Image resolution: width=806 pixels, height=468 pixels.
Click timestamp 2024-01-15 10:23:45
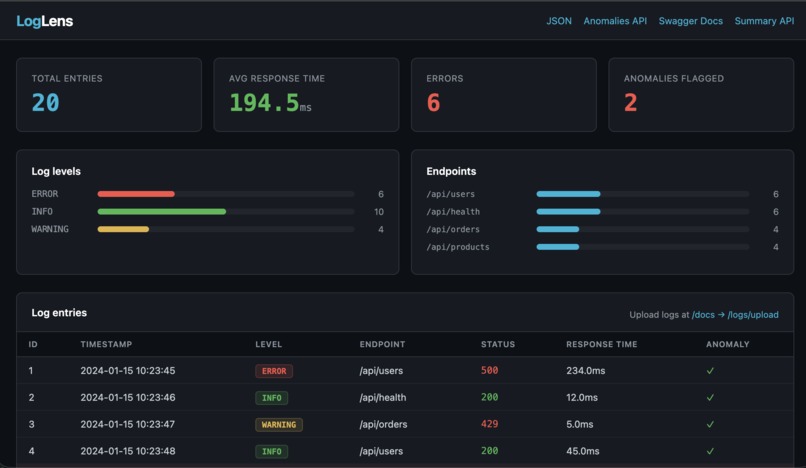click(x=127, y=371)
